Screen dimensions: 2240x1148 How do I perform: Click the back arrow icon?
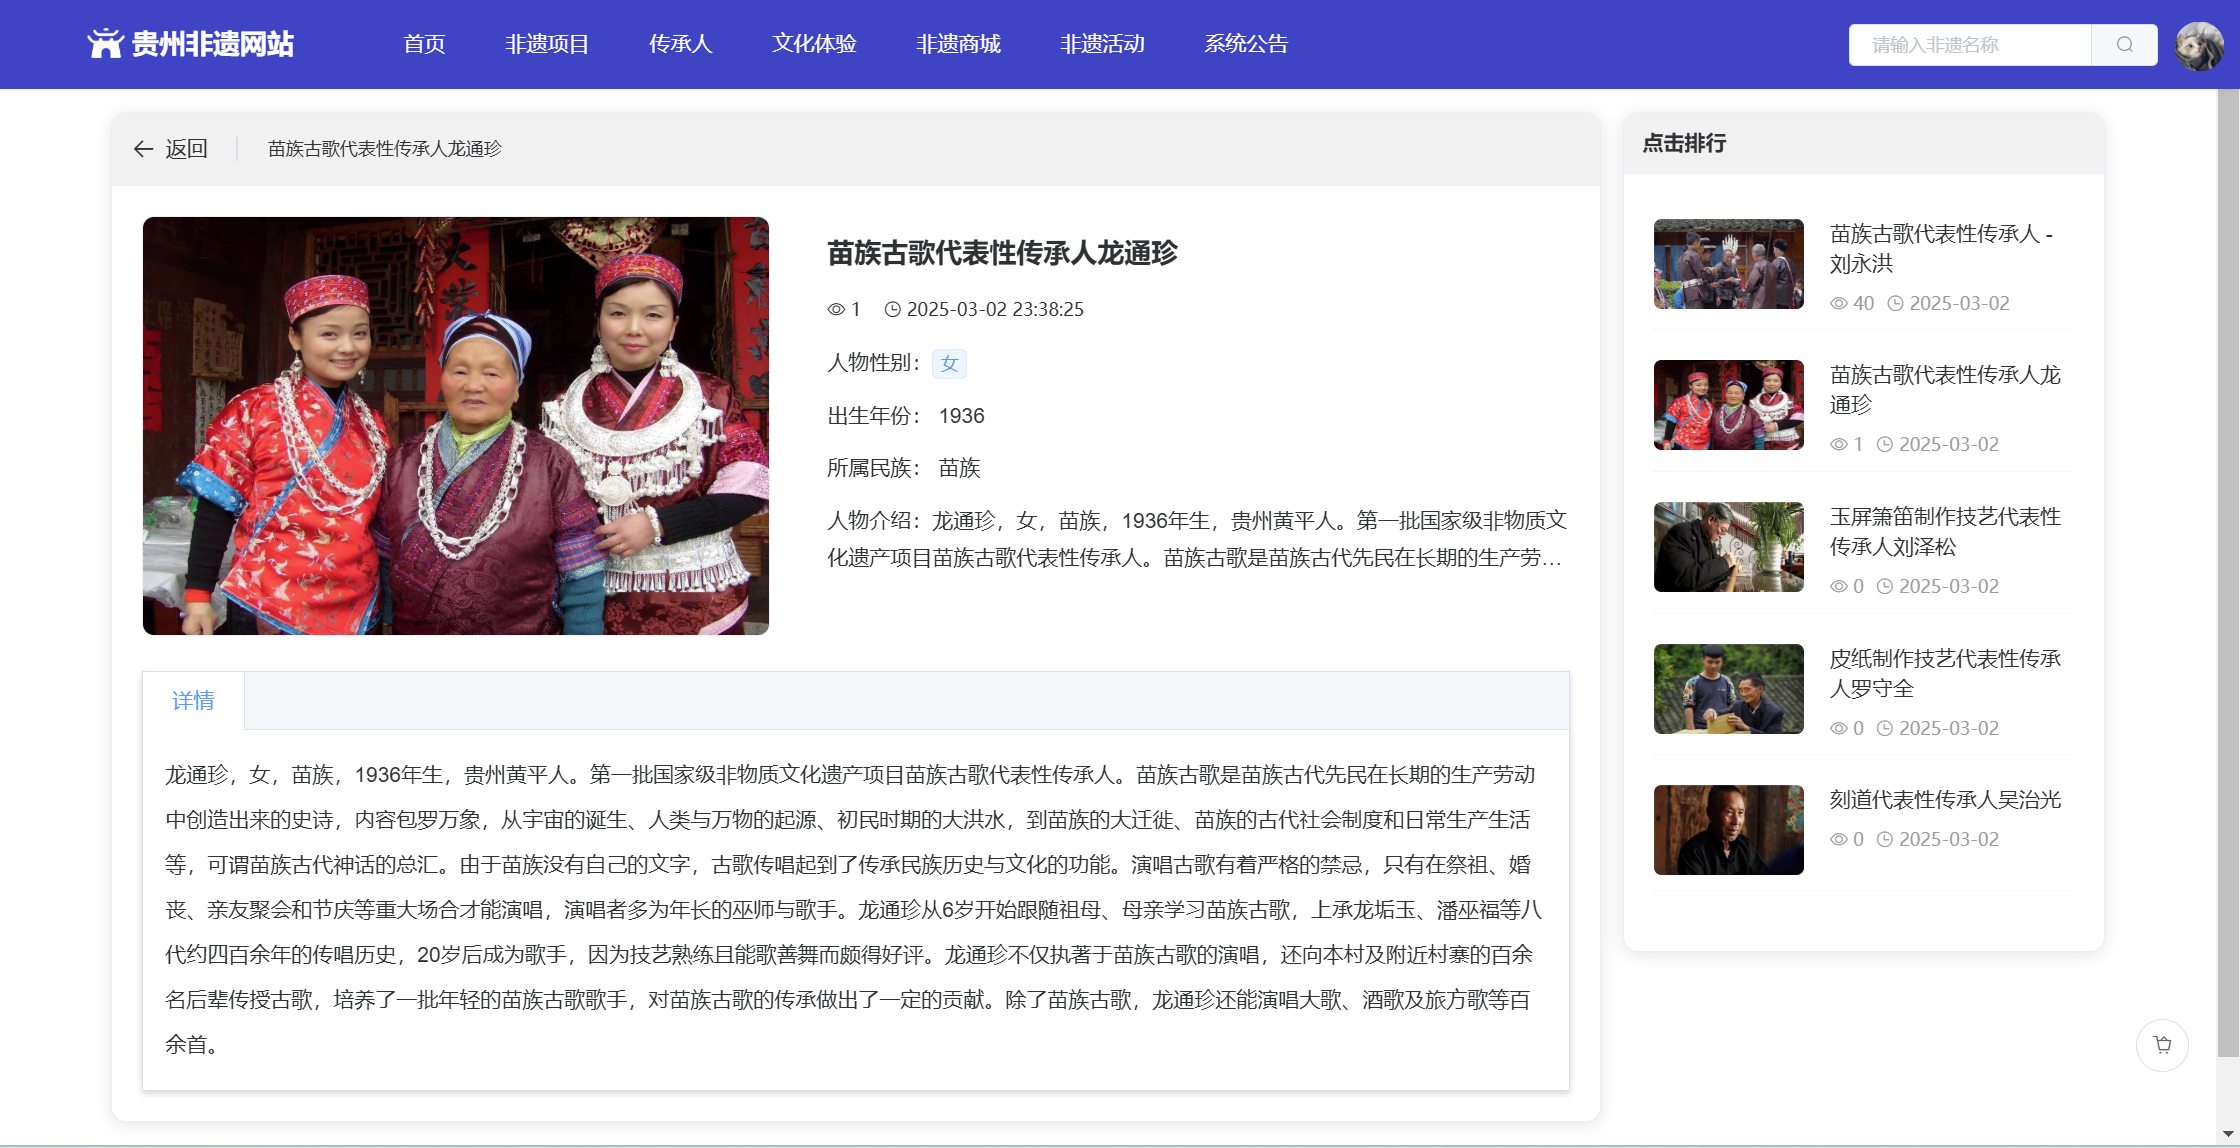143,149
